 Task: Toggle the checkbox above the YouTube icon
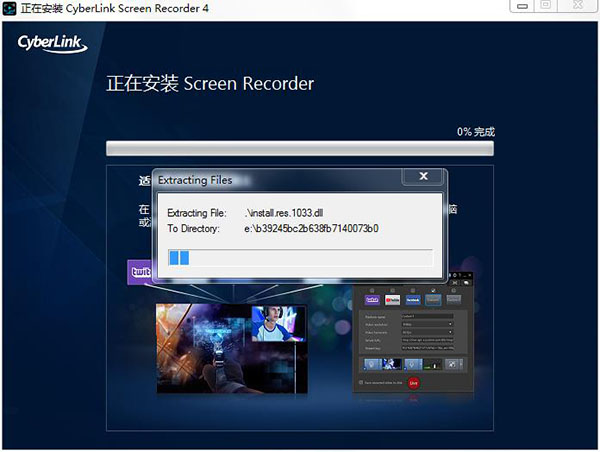pyautogui.click(x=391, y=289)
